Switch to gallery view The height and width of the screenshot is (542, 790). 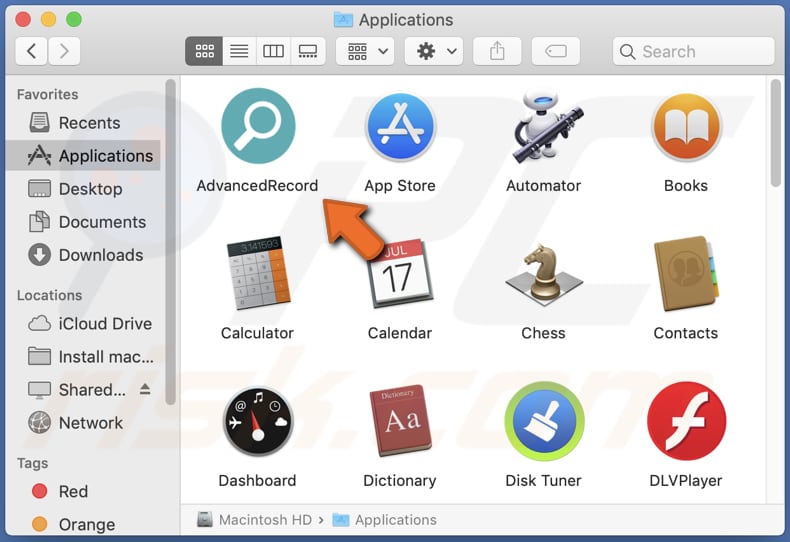[x=308, y=51]
